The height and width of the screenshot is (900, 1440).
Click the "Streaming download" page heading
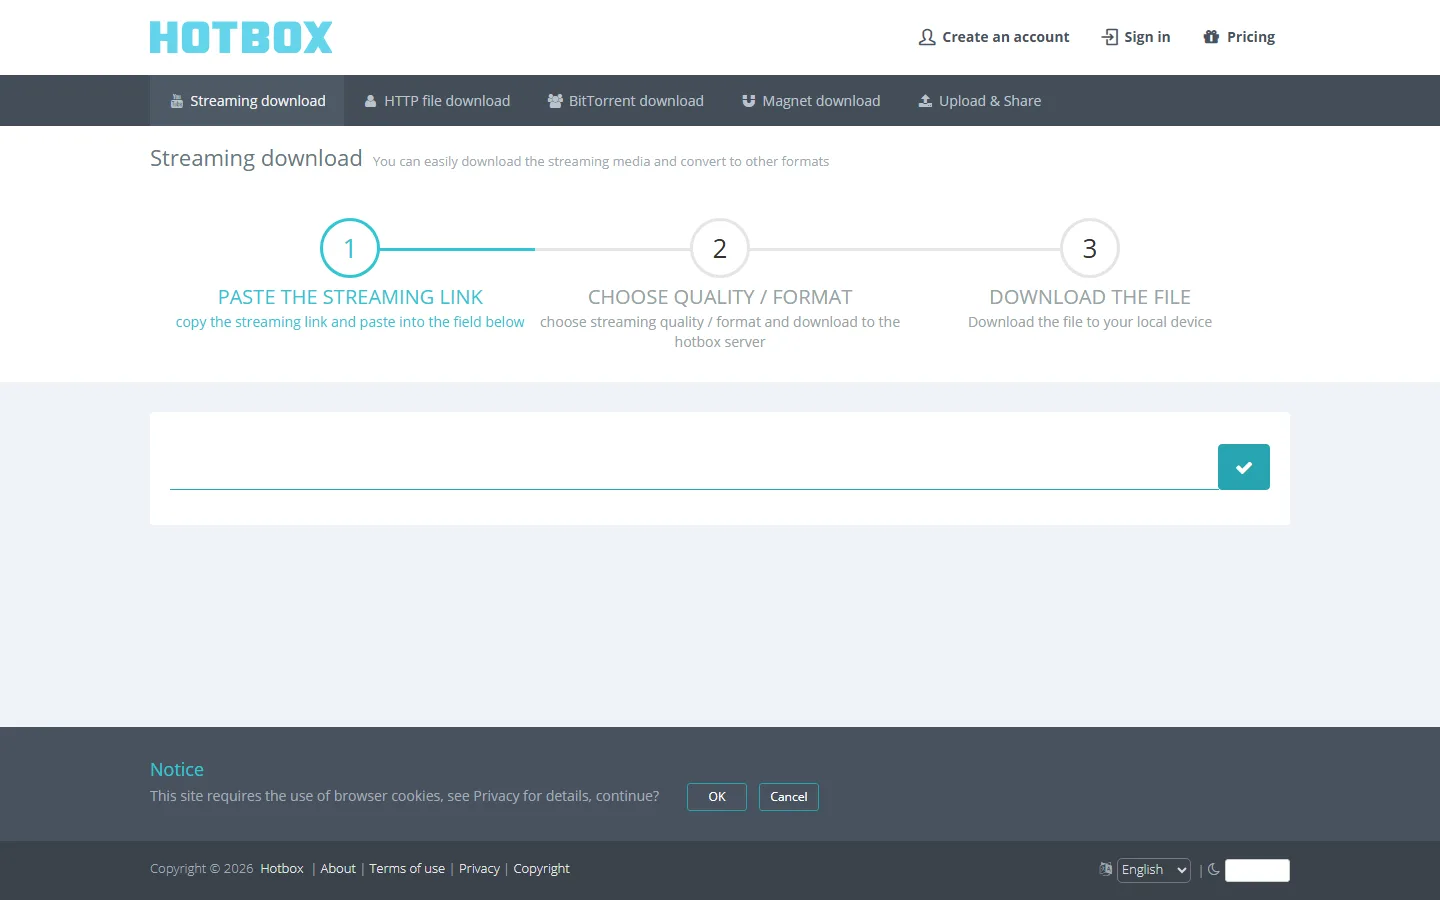pyautogui.click(x=256, y=158)
